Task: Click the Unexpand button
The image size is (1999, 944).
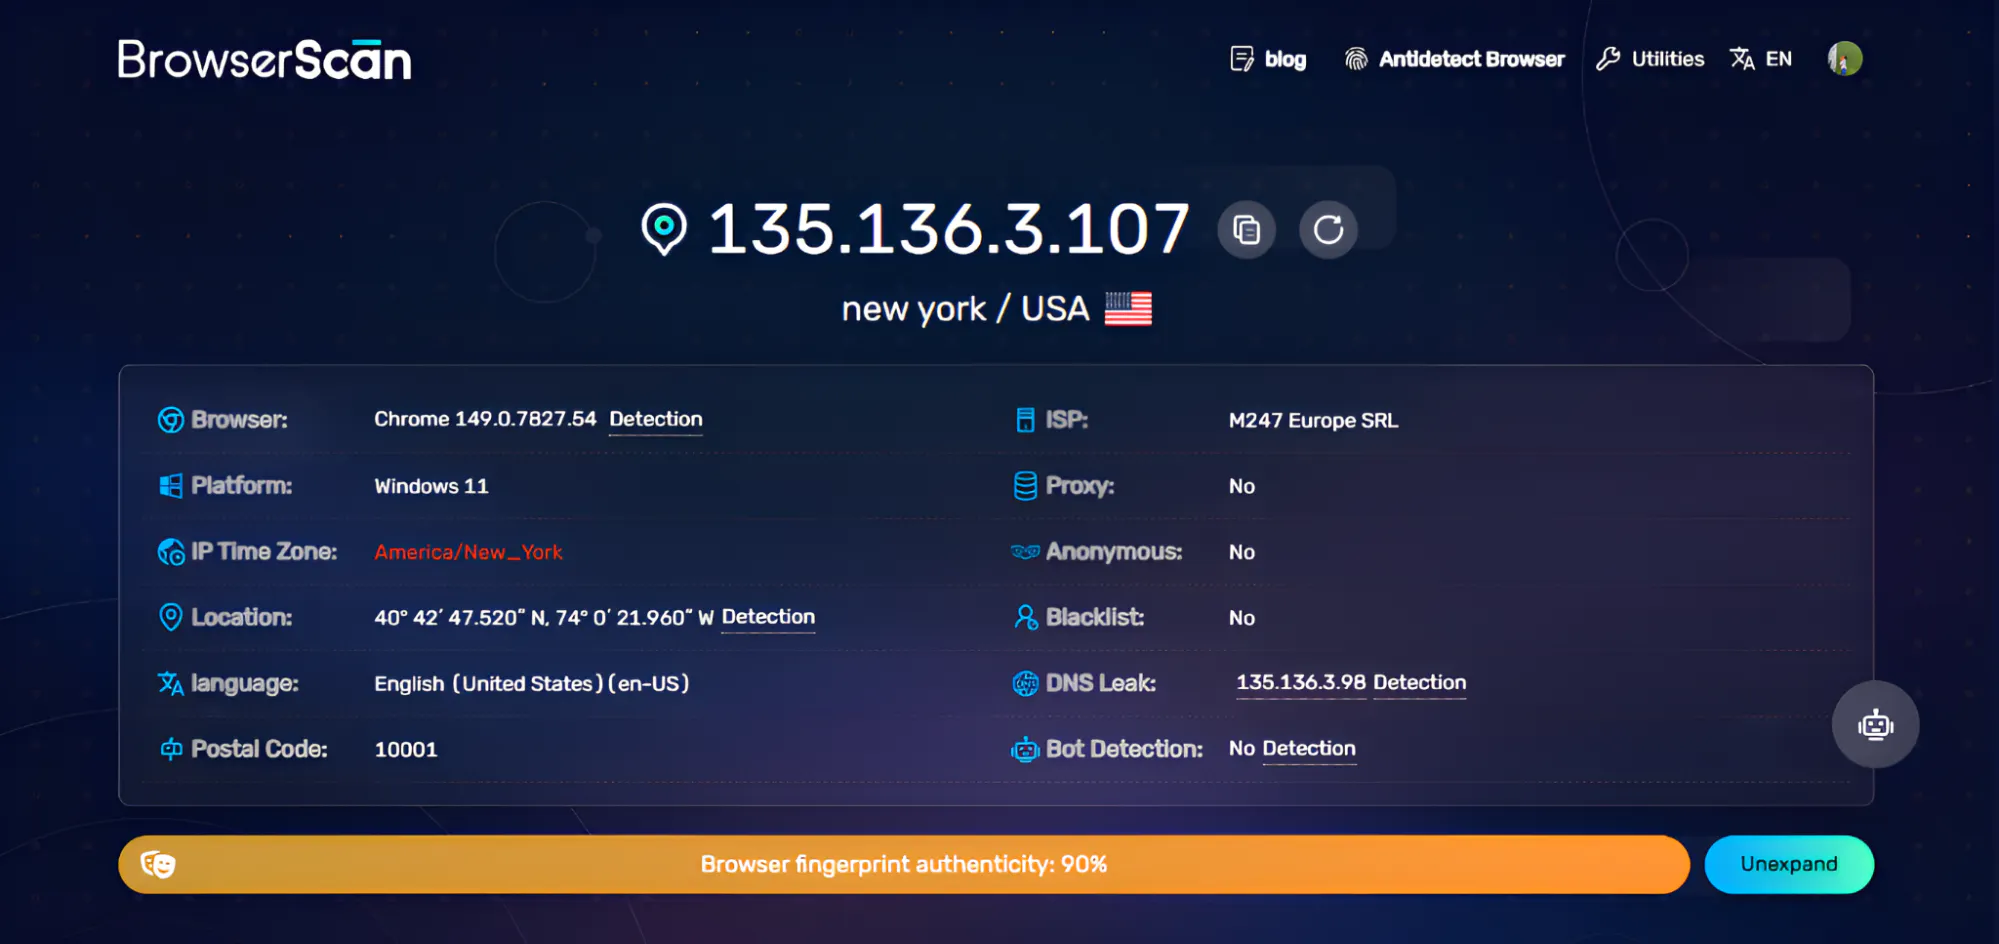Action: click(1789, 864)
